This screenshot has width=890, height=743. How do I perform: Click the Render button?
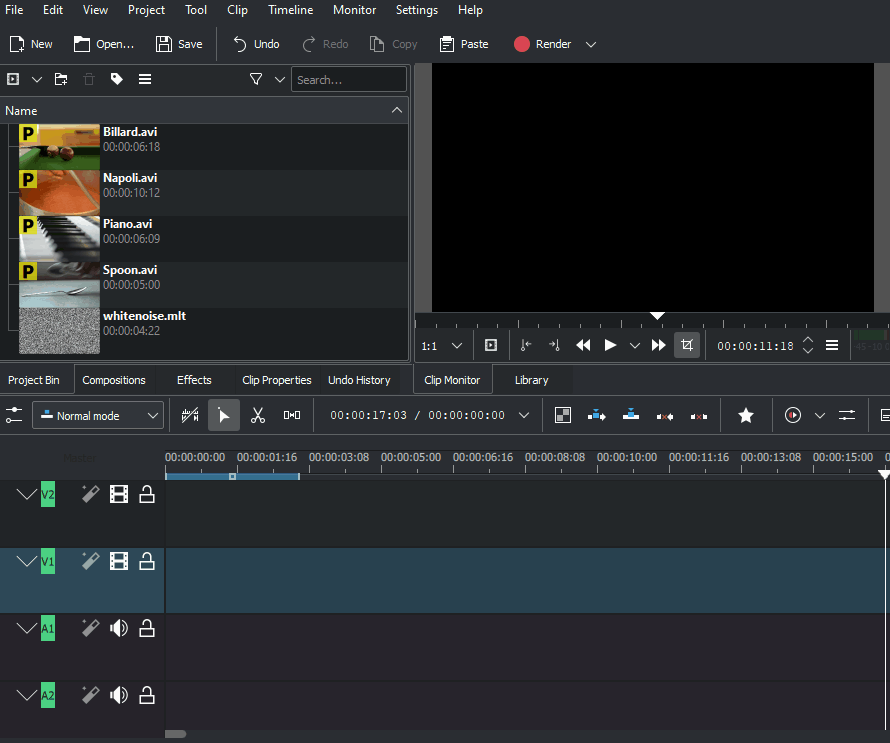(x=542, y=44)
